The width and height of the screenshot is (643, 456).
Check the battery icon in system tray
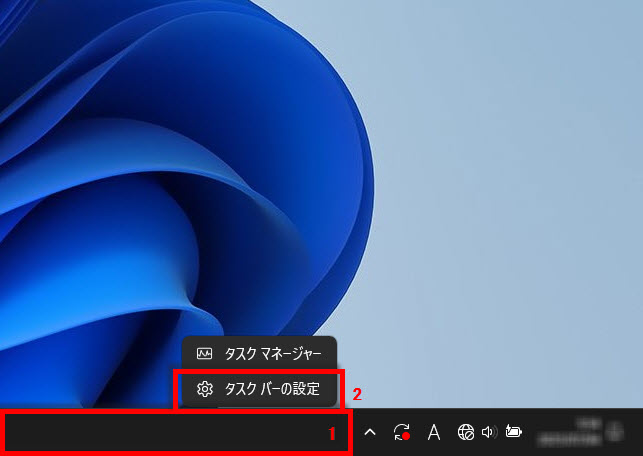(x=514, y=432)
